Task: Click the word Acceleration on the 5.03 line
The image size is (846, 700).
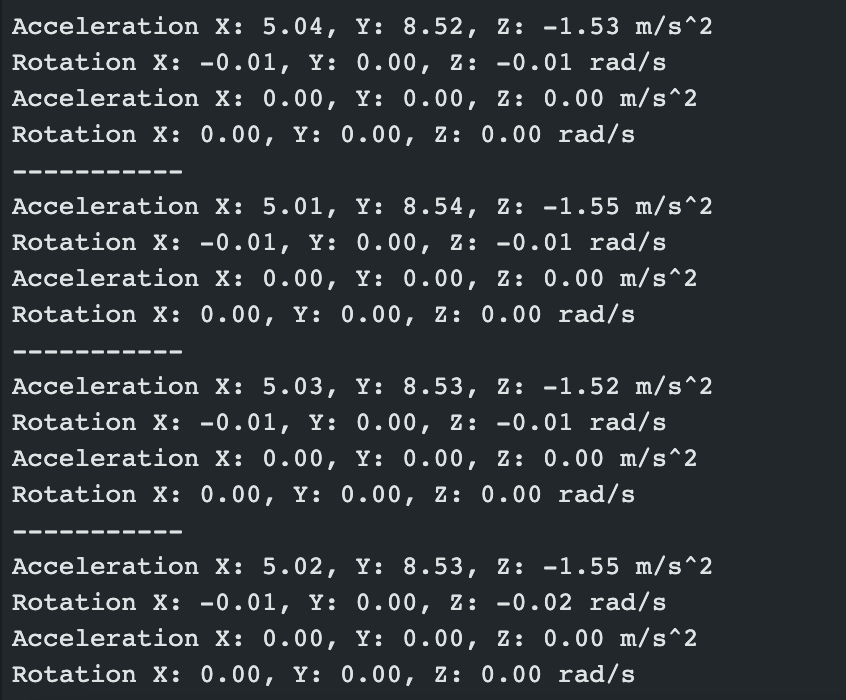Action: (x=106, y=386)
